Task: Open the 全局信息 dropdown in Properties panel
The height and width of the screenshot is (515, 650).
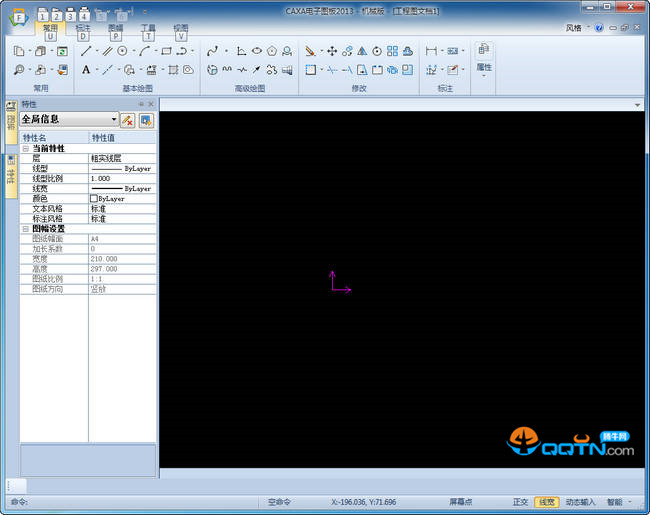Action: point(114,120)
